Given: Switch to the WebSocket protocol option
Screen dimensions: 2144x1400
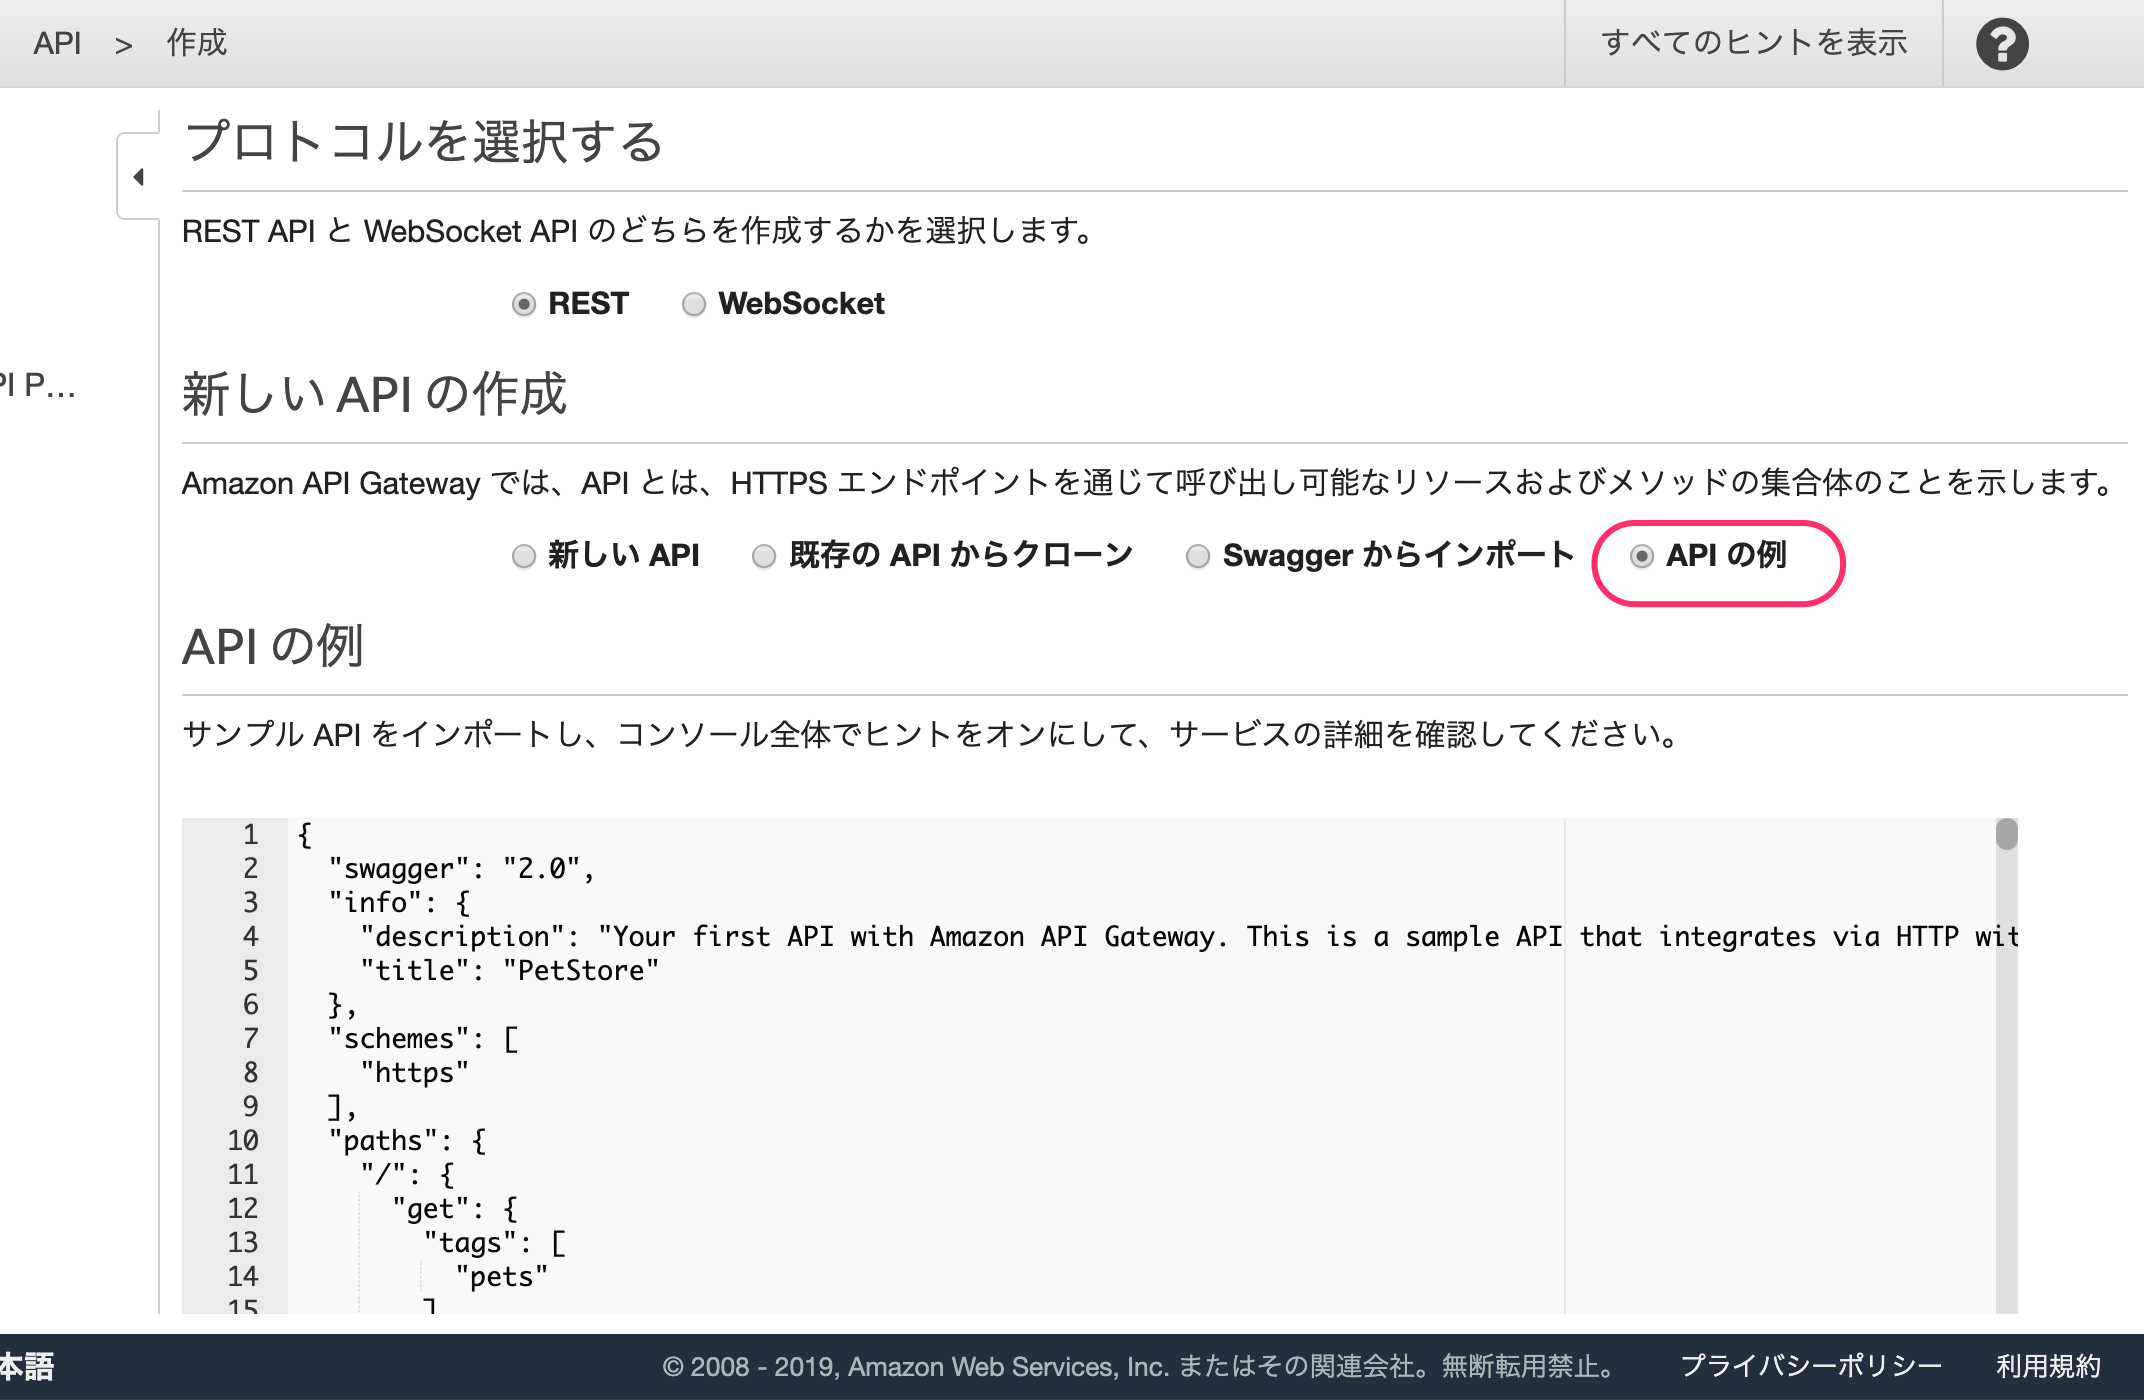Looking at the screenshot, I should pyautogui.click(x=694, y=304).
